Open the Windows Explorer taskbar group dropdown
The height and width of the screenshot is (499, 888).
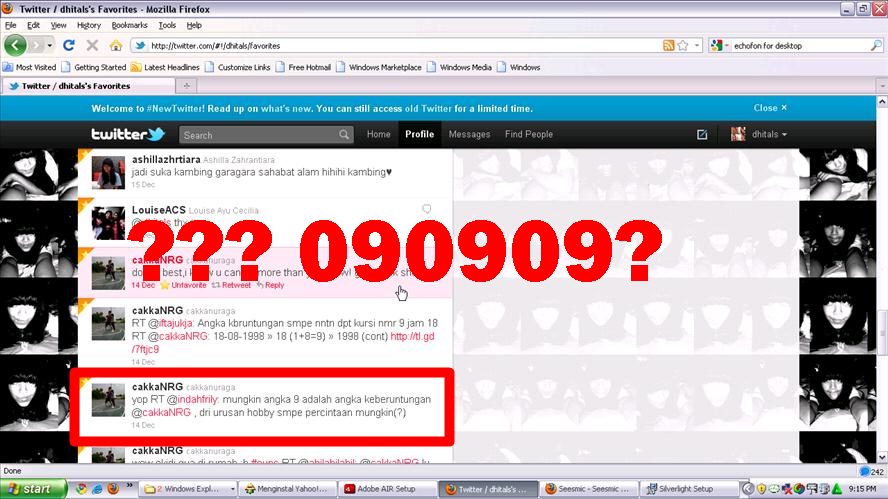233,488
